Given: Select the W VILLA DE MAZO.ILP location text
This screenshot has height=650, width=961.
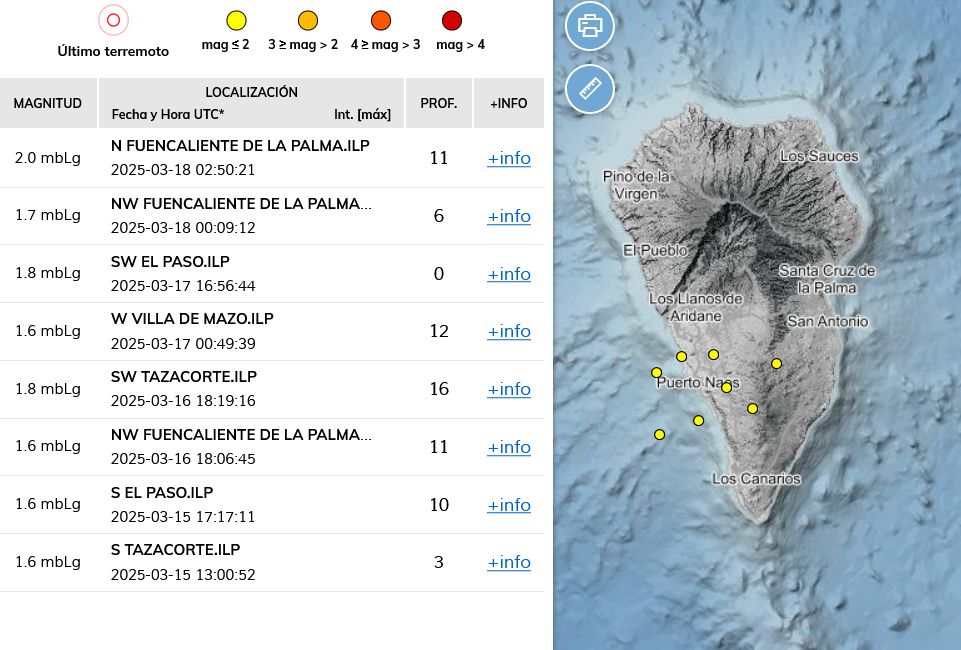Looking at the screenshot, I should click(x=192, y=319).
